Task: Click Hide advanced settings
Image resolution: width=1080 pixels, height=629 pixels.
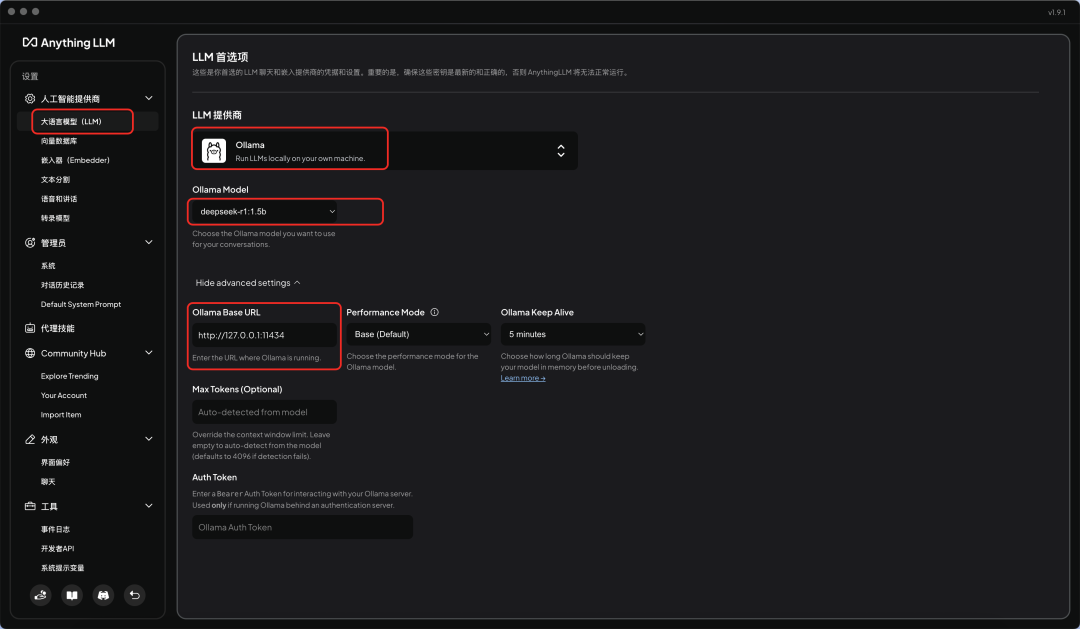Action: coord(247,282)
